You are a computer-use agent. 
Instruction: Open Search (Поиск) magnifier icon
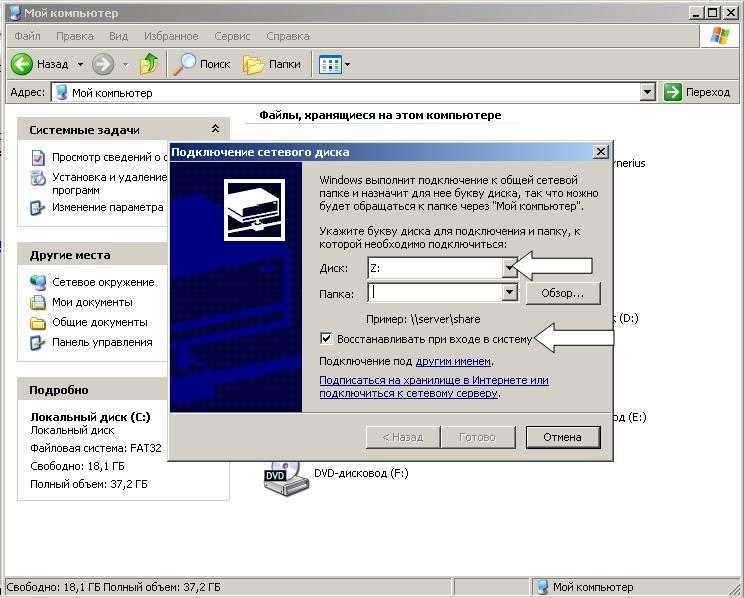coord(184,64)
